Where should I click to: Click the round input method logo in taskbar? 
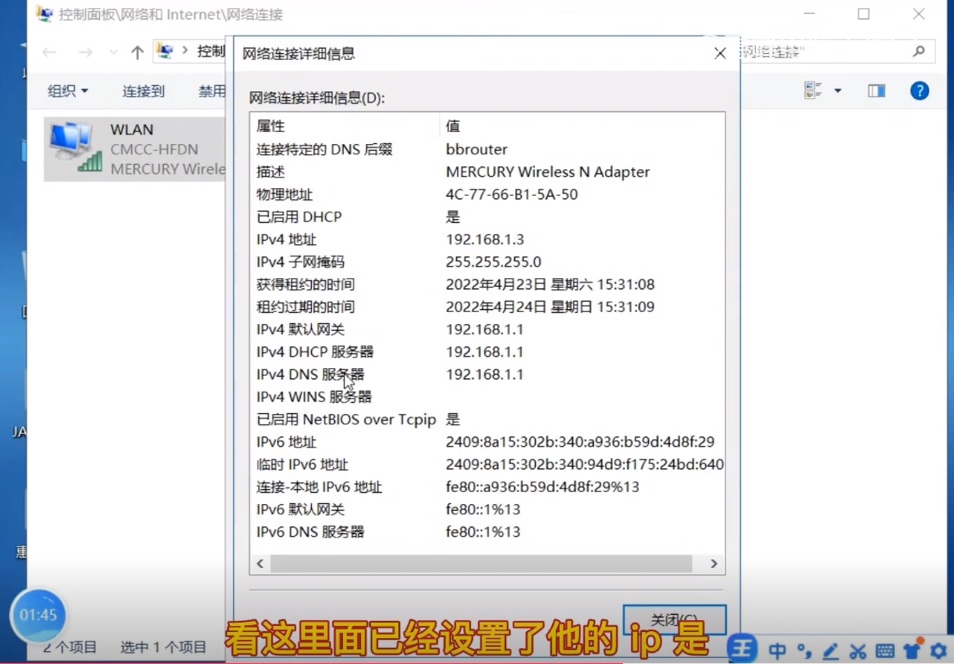point(741,649)
